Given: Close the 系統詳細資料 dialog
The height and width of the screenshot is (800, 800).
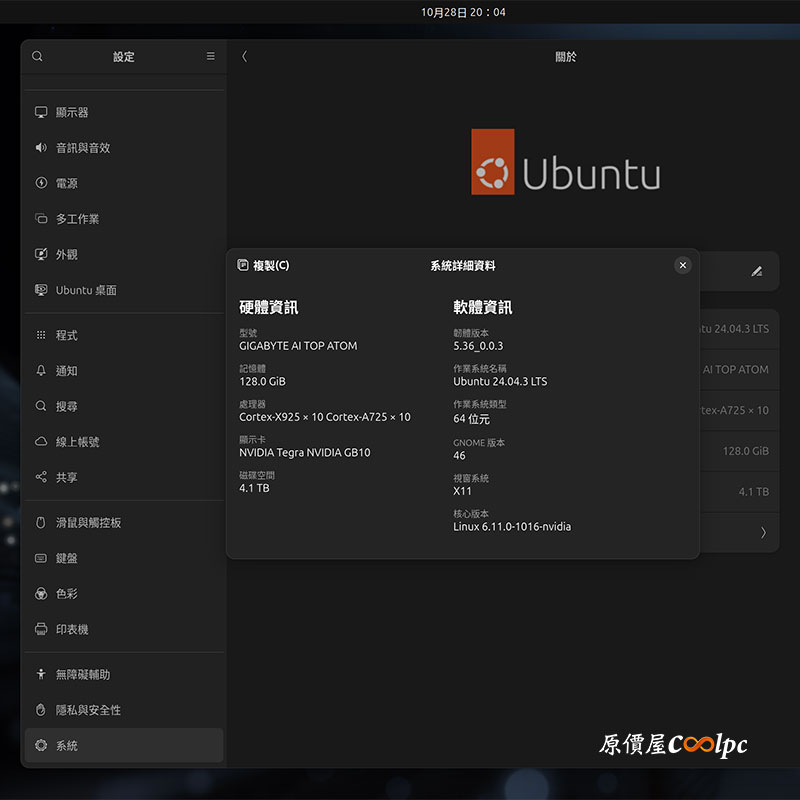Looking at the screenshot, I should coord(682,265).
